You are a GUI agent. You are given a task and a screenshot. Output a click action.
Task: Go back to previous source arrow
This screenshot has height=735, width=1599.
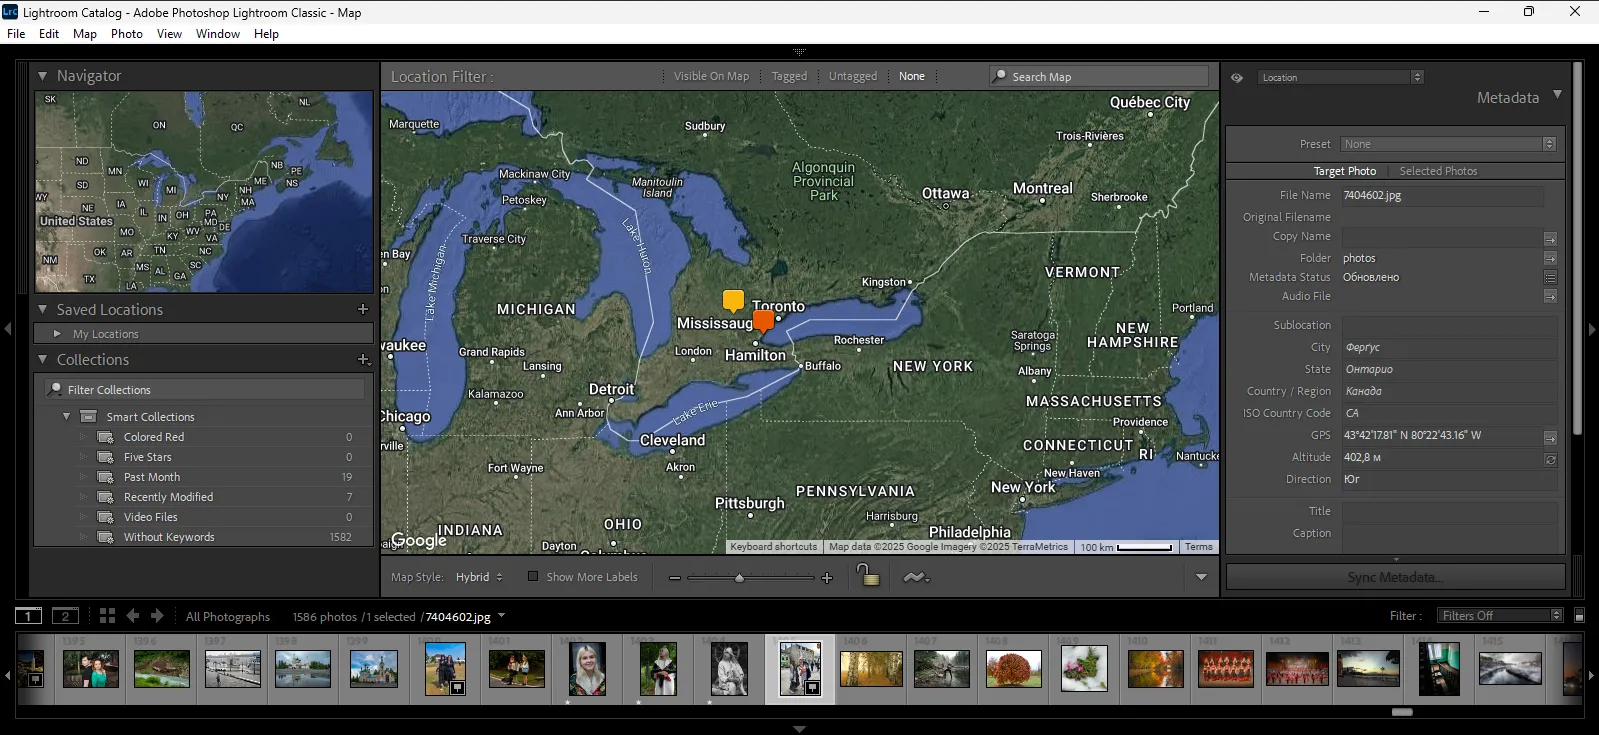[132, 616]
